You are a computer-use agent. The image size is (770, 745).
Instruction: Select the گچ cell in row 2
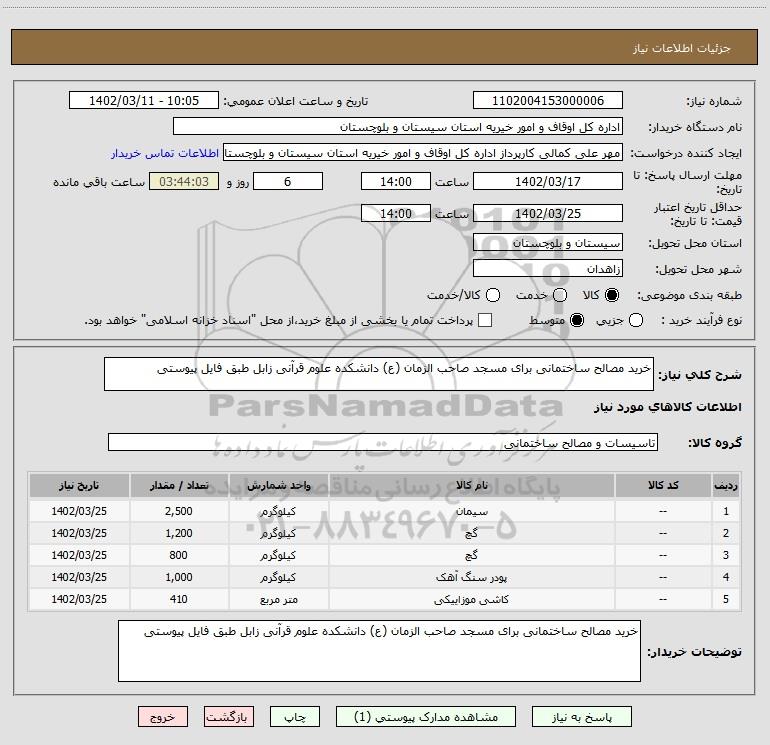[x=471, y=533]
